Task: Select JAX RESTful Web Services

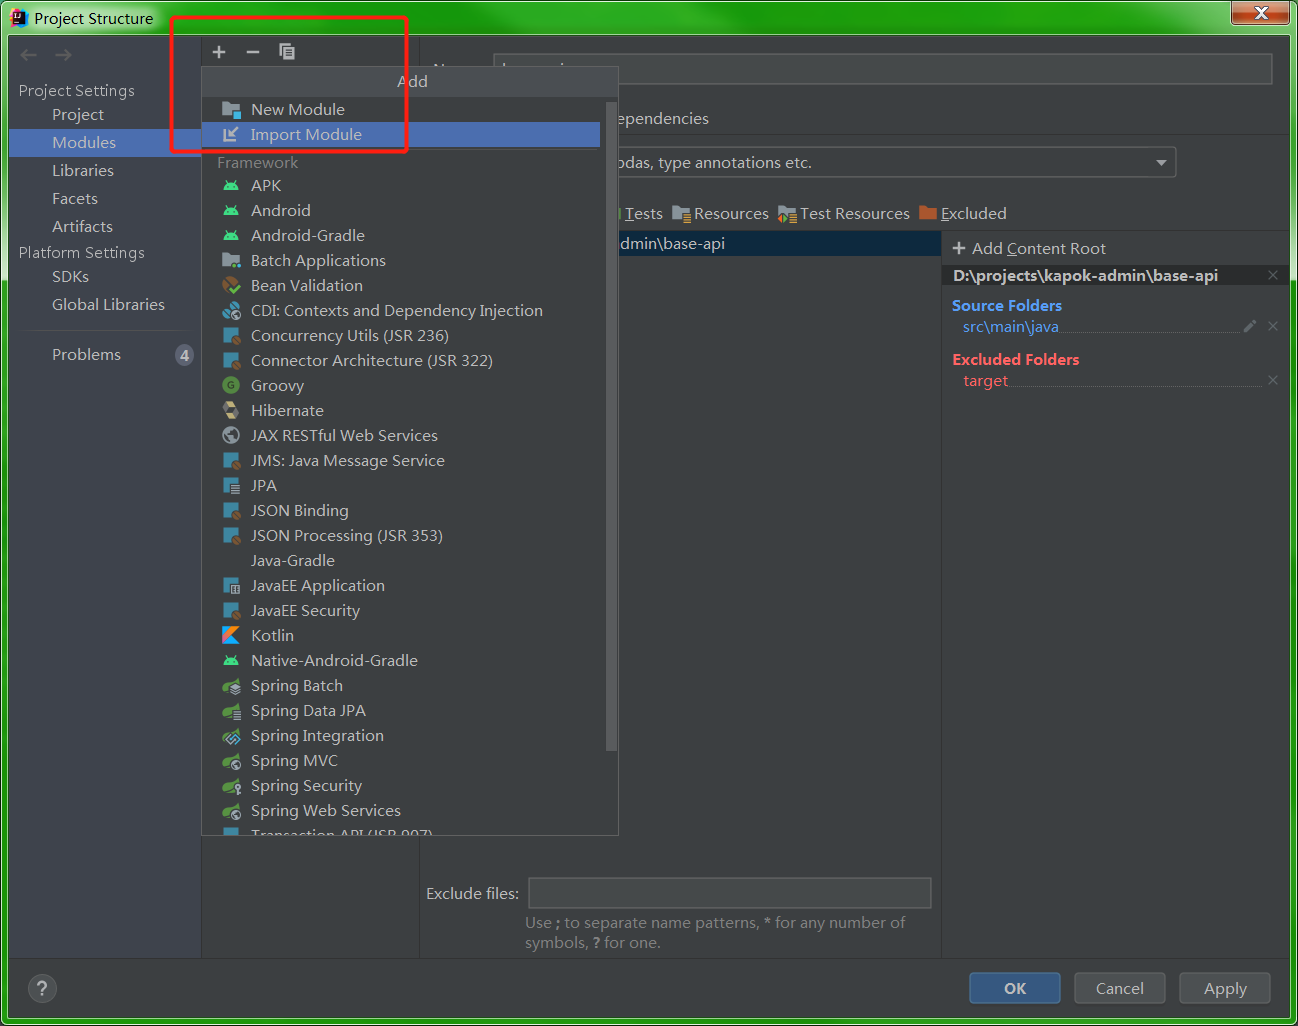Action: tap(403, 436)
